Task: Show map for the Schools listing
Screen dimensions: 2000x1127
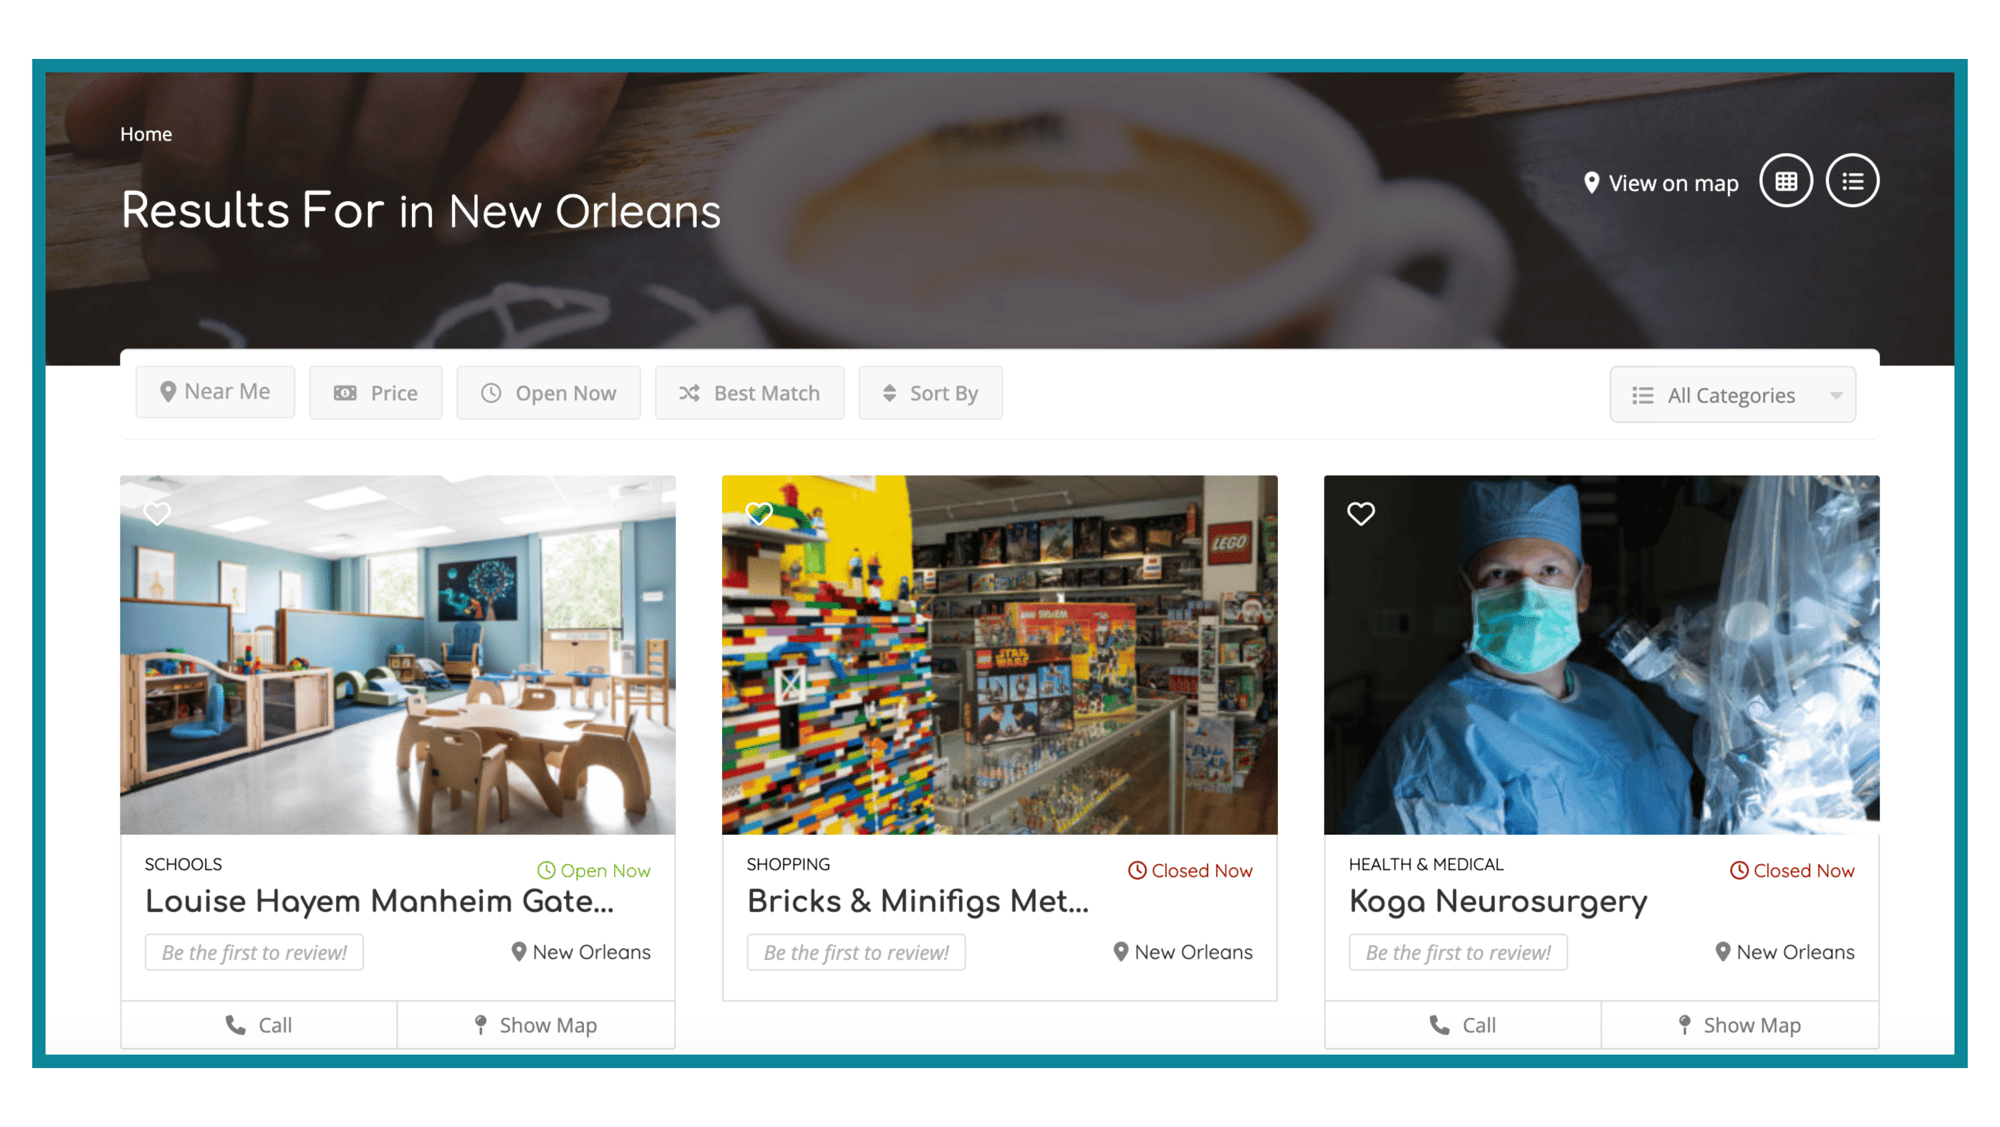Action: click(x=536, y=1025)
